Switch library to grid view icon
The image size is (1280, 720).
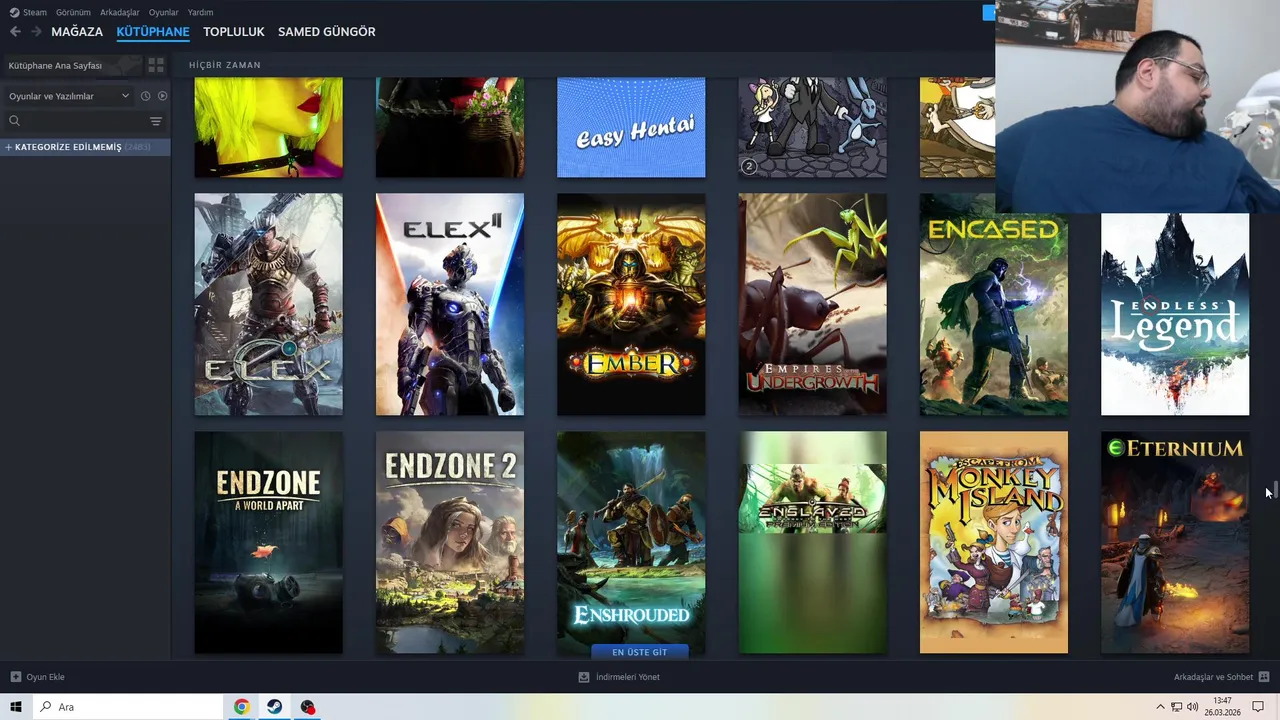(x=156, y=65)
